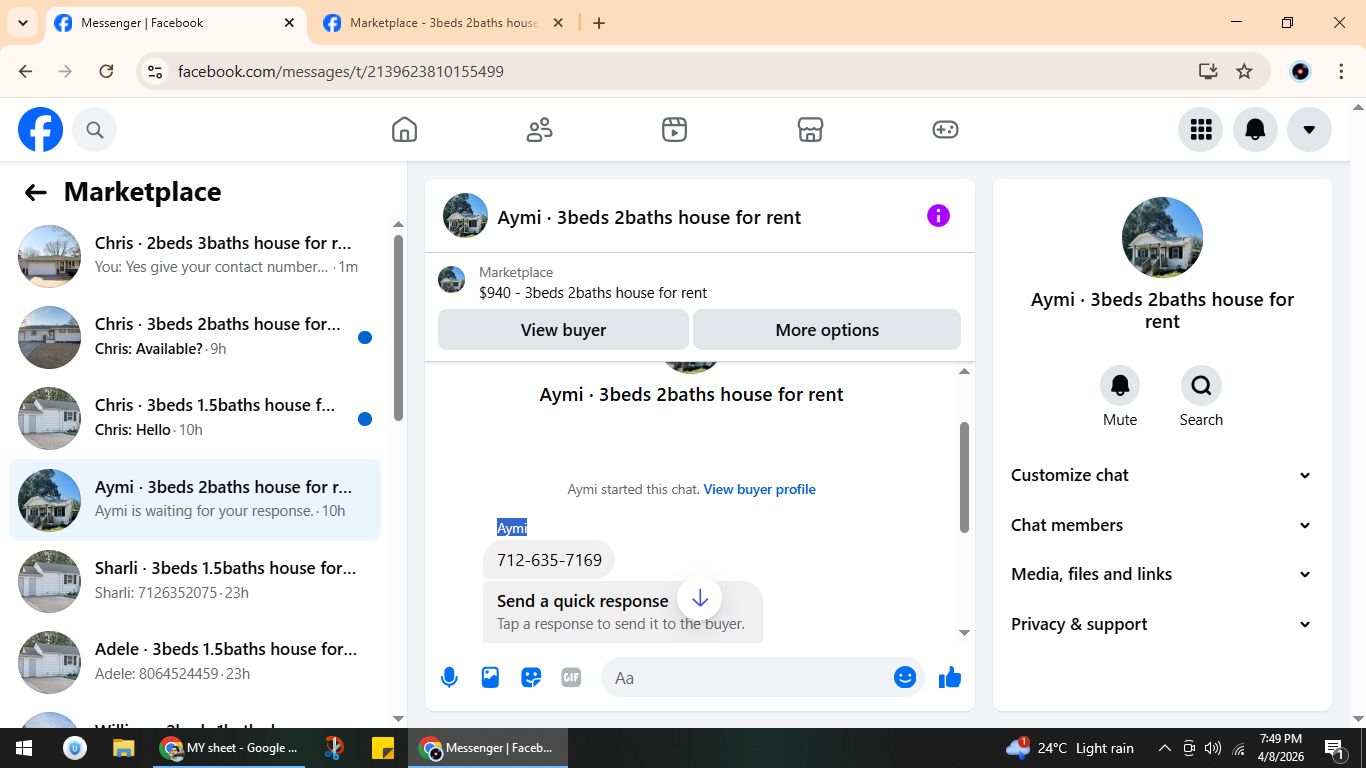Reload the page
Image resolution: width=1366 pixels, height=768 pixels.
106,71
